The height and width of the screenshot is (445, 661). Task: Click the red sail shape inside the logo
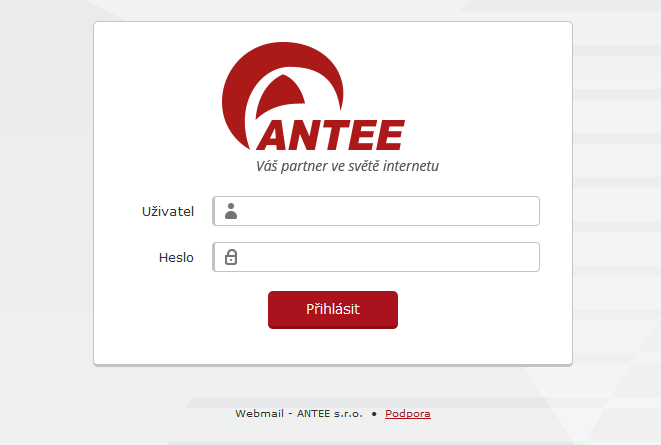coord(279,95)
